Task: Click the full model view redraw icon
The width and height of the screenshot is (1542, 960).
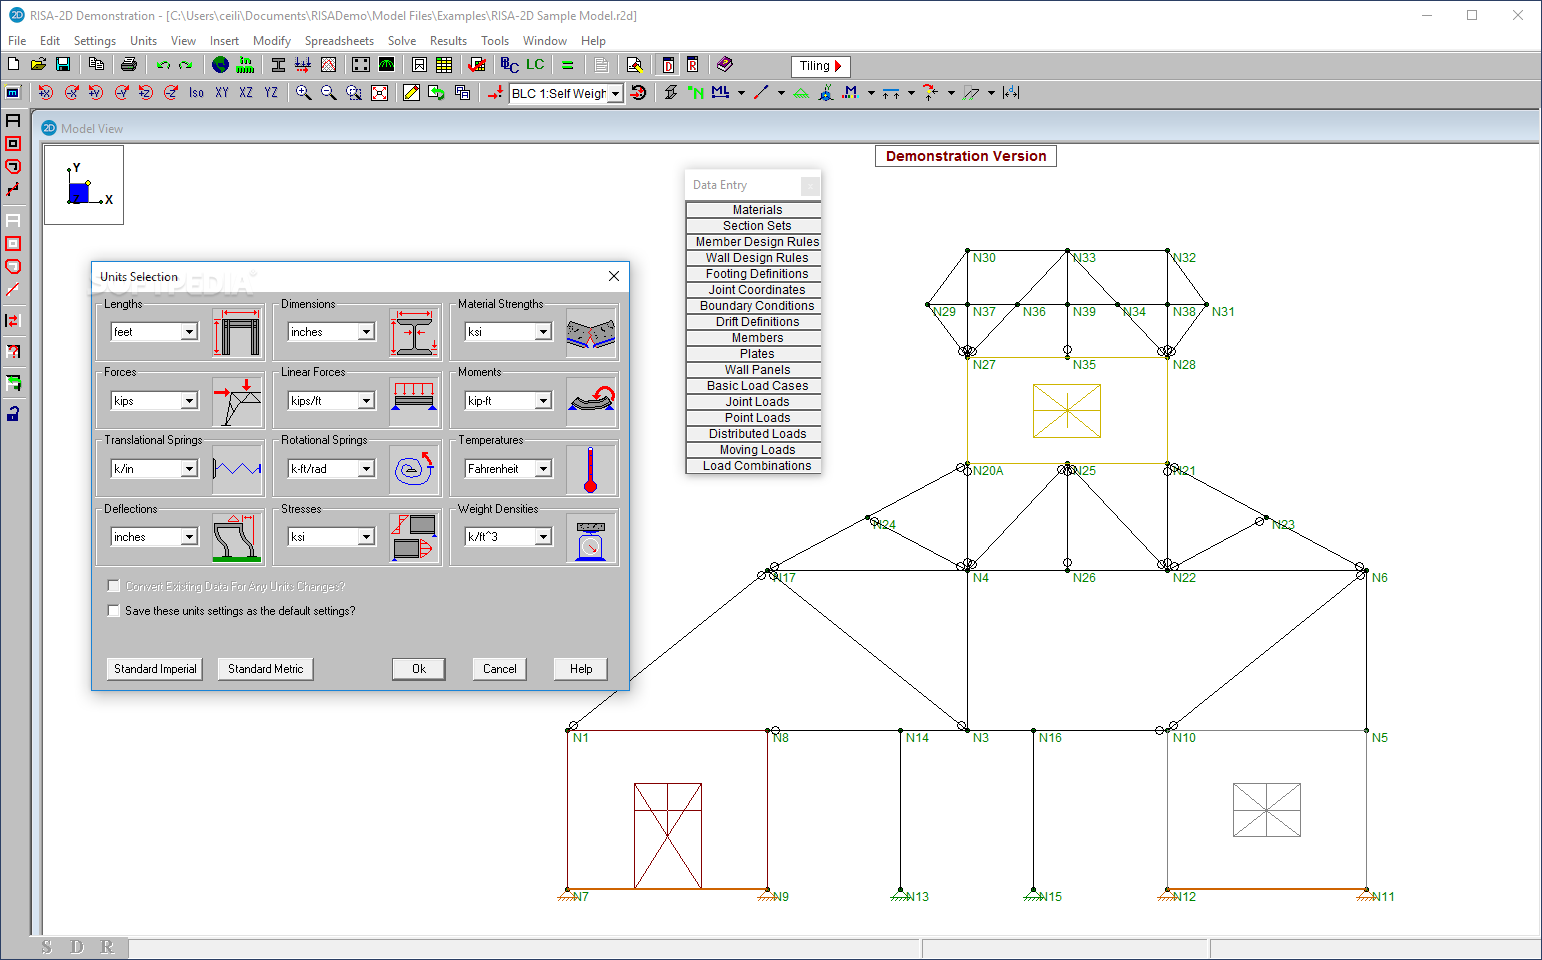Action: [379, 92]
